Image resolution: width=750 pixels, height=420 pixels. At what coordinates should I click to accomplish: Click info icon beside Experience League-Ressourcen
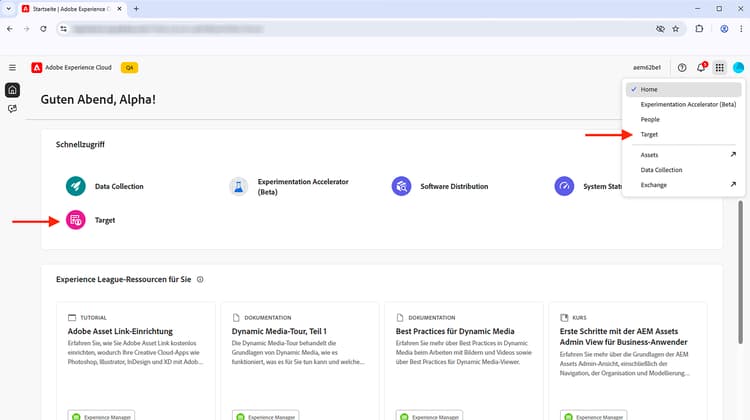point(200,279)
